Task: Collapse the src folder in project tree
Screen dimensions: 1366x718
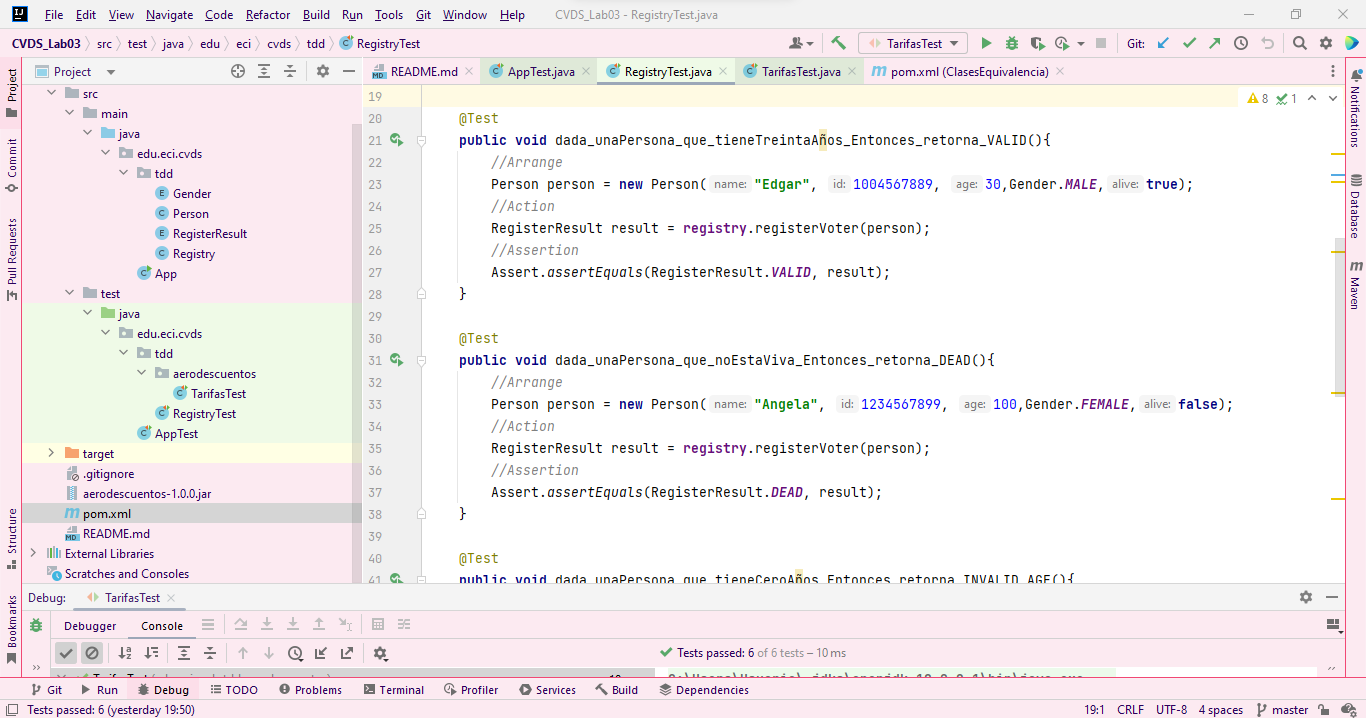Action: tap(51, 93)
